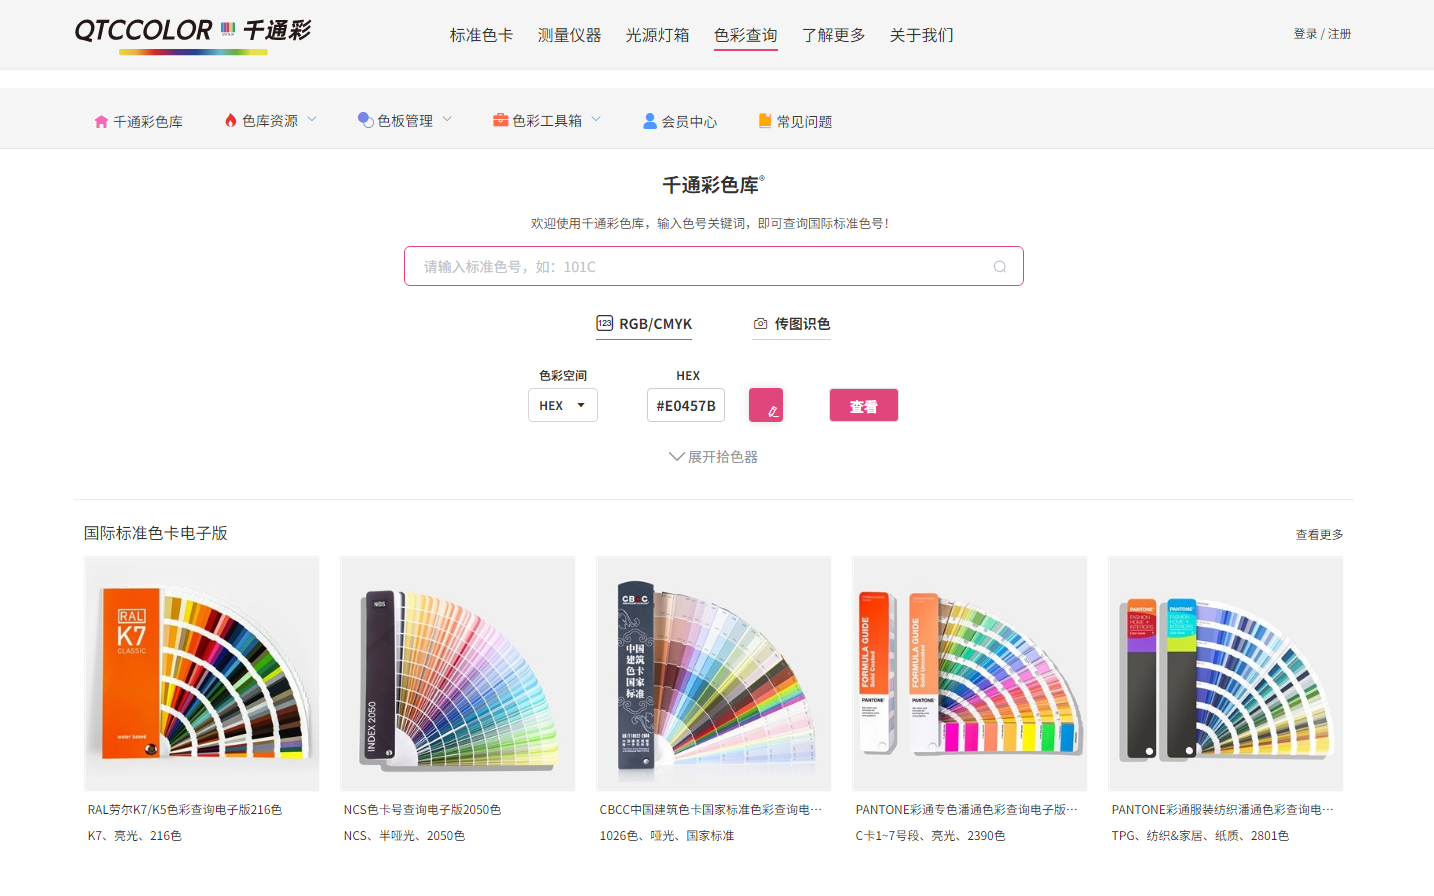Click the camera icon beside 传图识色
Image resolution: width=1434 pixels, height=896 pixels.
click(761, 323)
